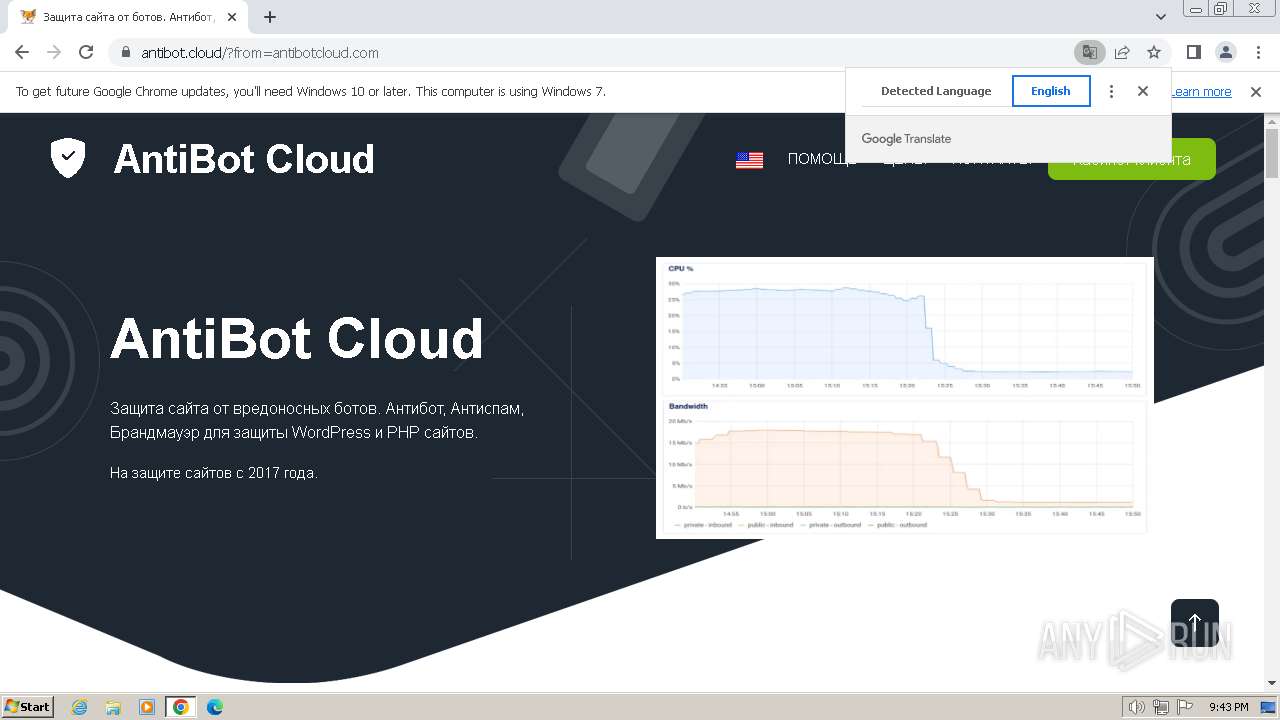The height and width of the screenshot is (720, 1280).
Task: Click the scrollbar down arrow
Action: pos(1272,683)
